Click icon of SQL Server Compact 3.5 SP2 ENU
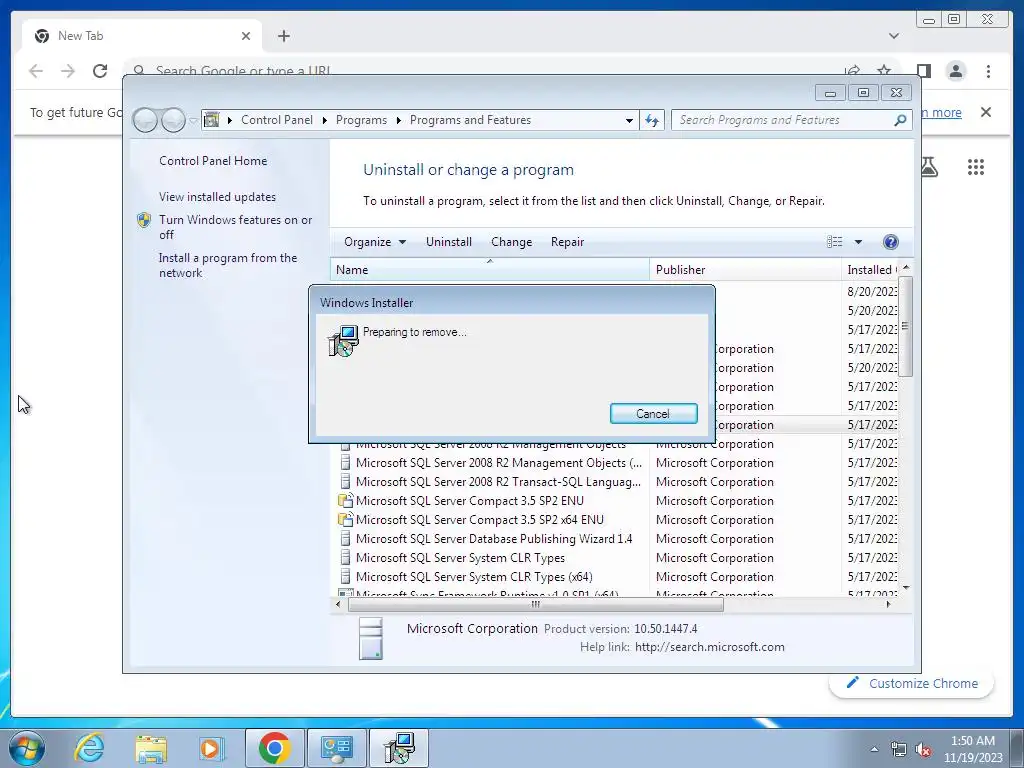Screen dimensions: 1024x768 [345, 501]
